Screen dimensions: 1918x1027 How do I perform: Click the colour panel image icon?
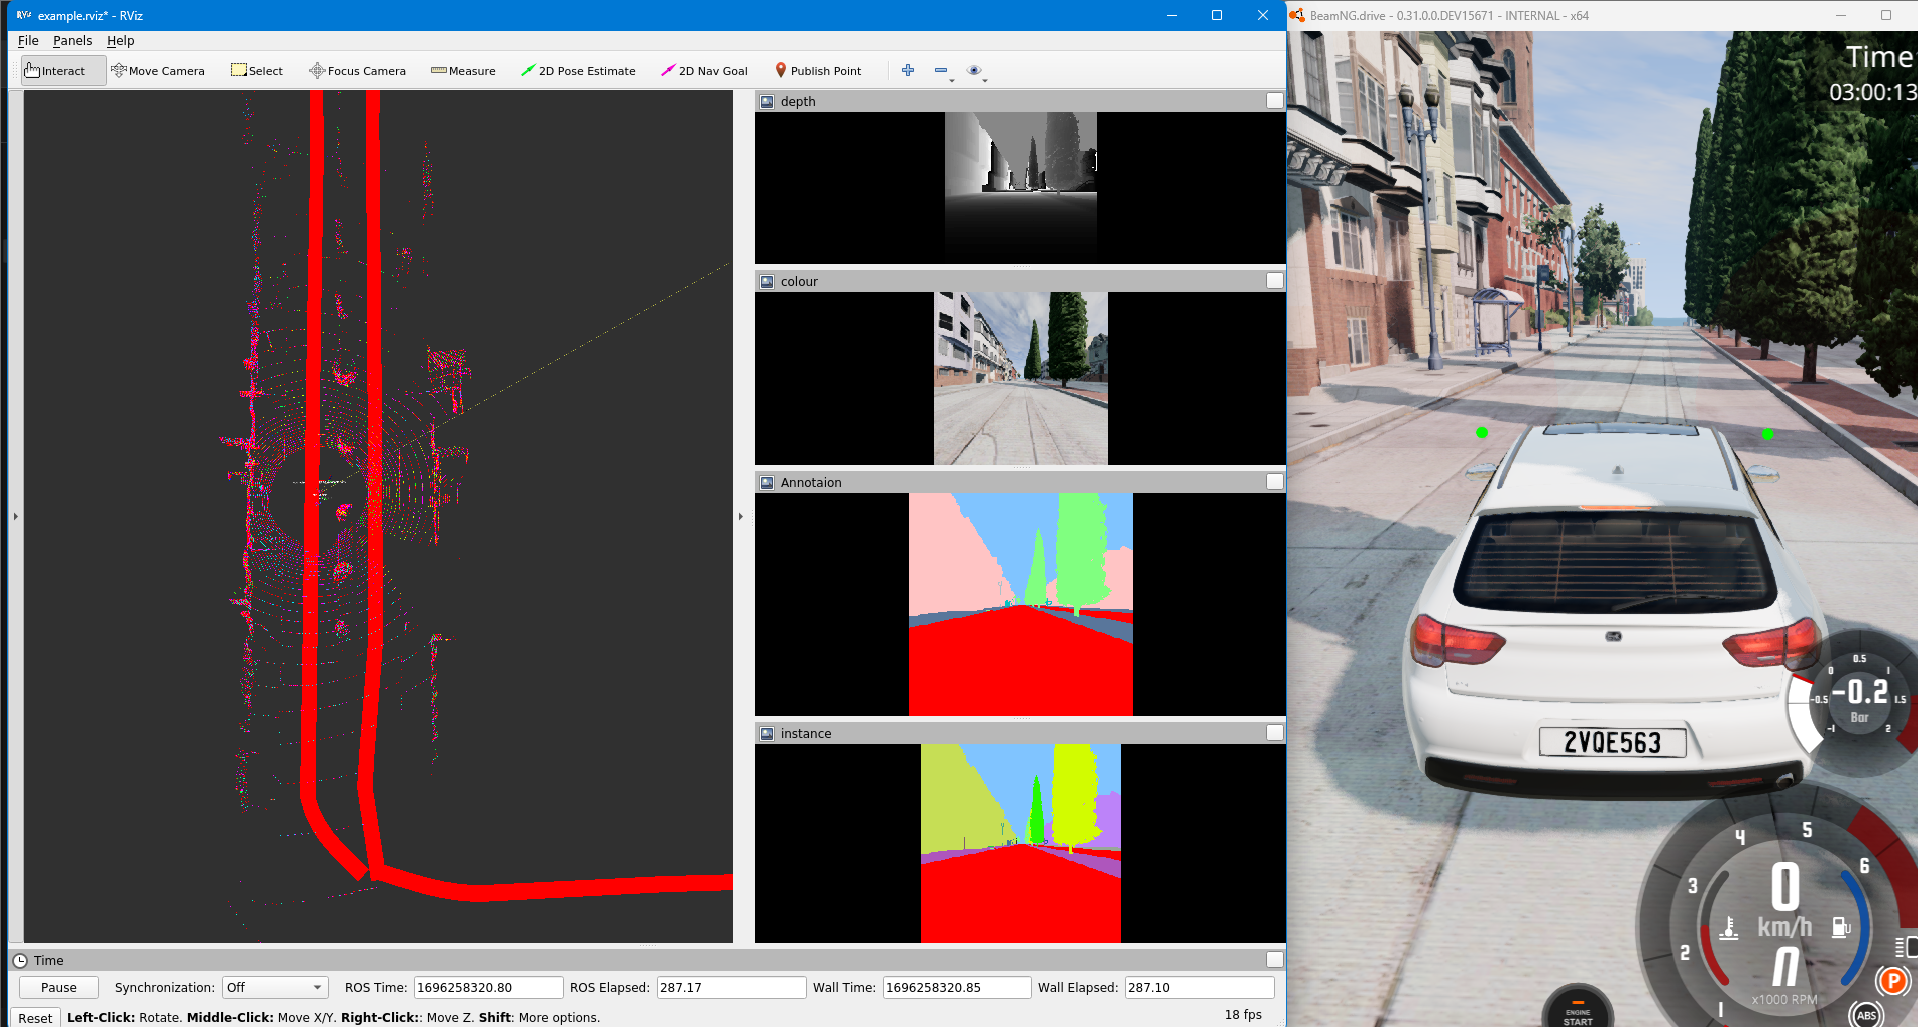tap(767, 282)
